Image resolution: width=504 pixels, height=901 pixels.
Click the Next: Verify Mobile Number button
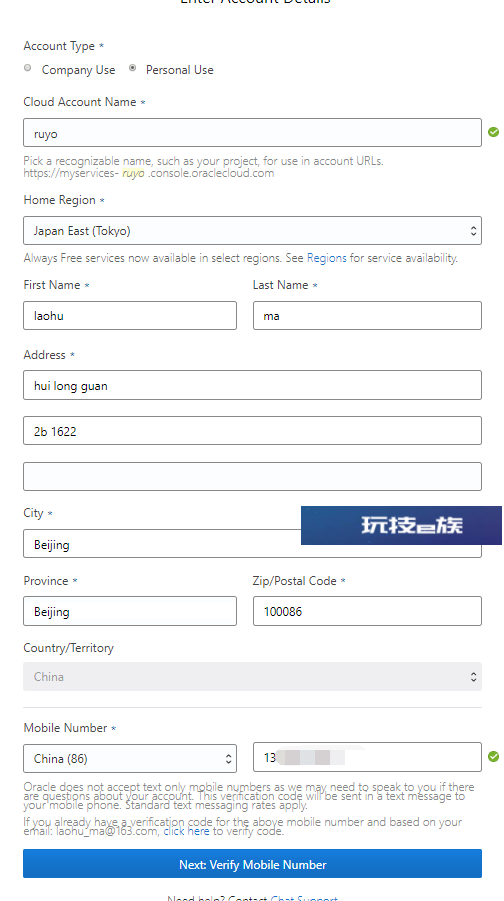click(252, 864)
